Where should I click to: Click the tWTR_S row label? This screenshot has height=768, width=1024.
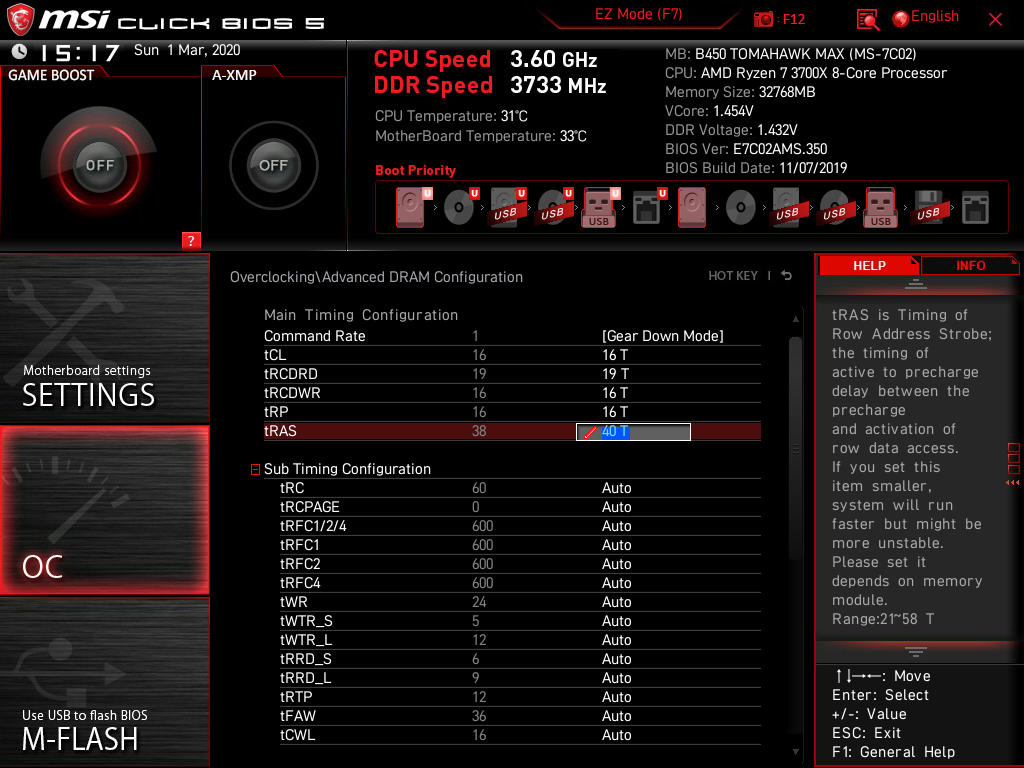click(x=306, y=620)
